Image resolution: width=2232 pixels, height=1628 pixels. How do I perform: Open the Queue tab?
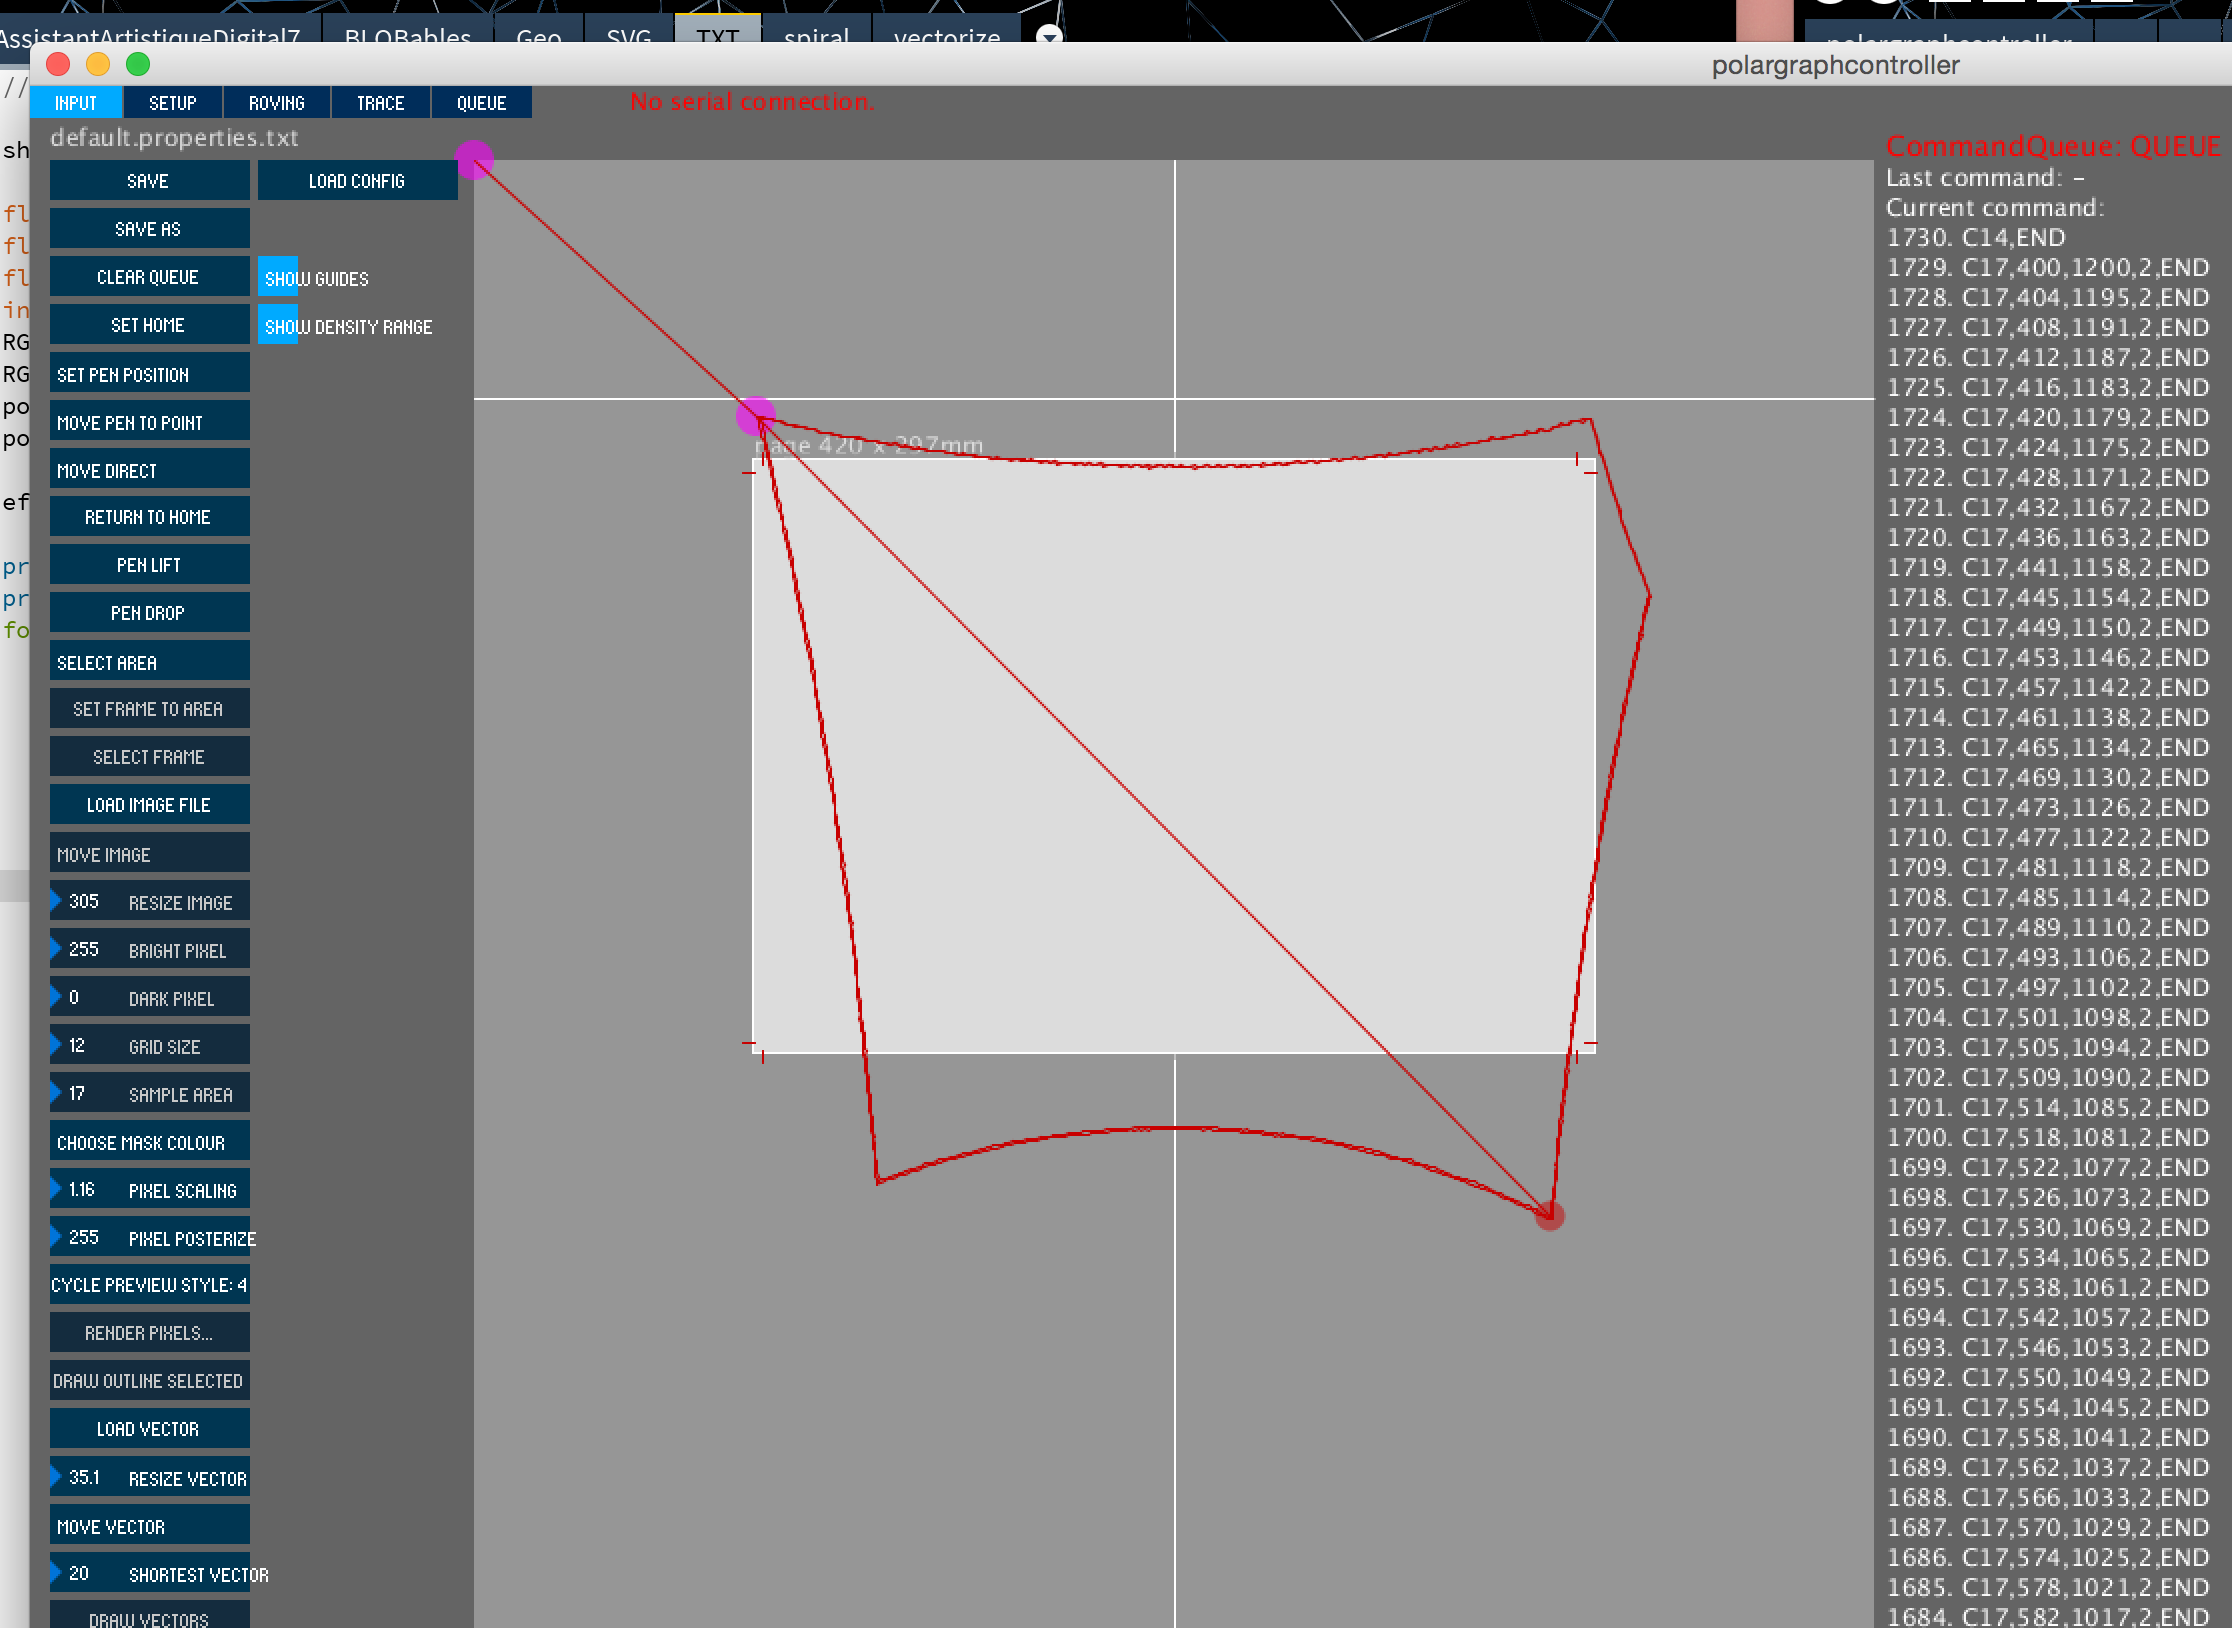click(481, 103)
